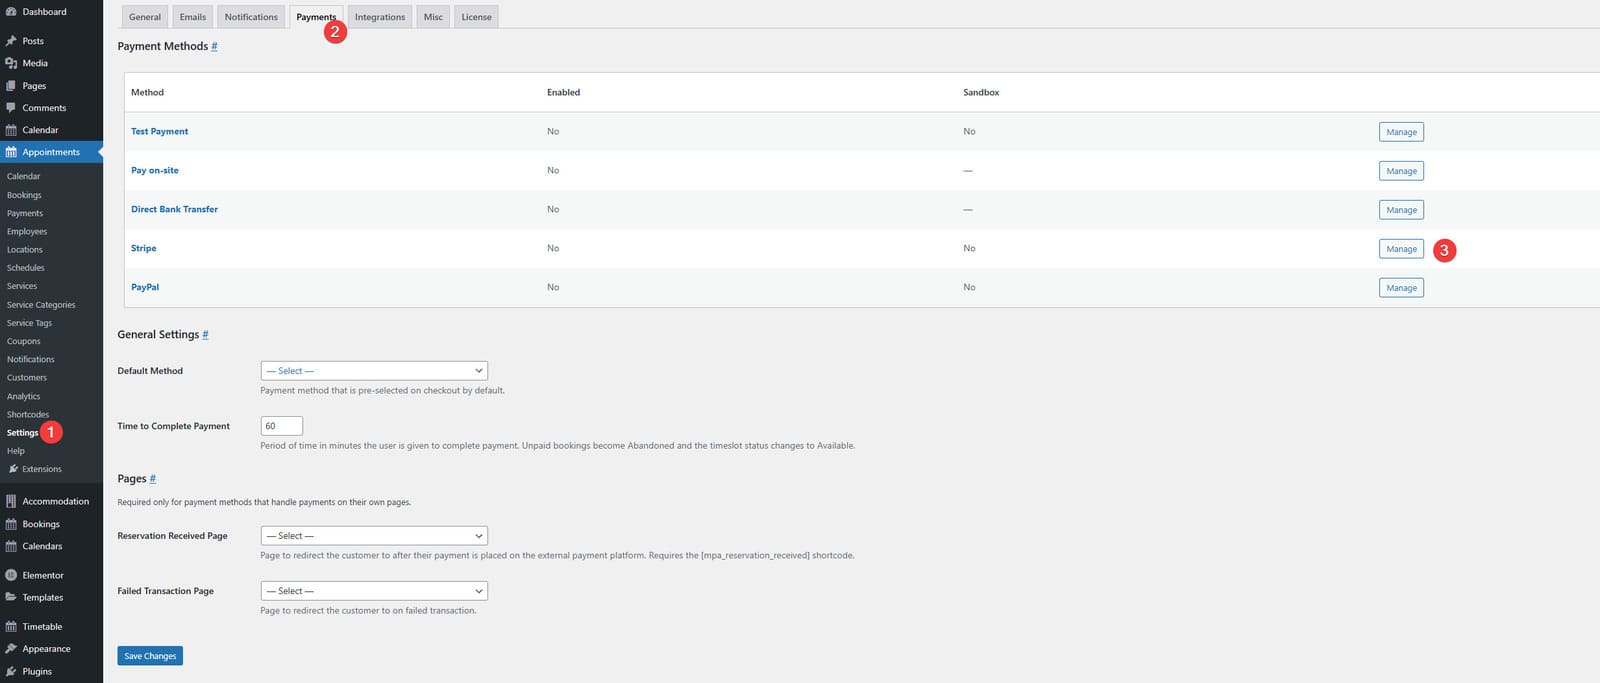Click the Calendar icon above Appointments
The image size is (1600, 683).
pyautogui.click(x=11, y=130)
